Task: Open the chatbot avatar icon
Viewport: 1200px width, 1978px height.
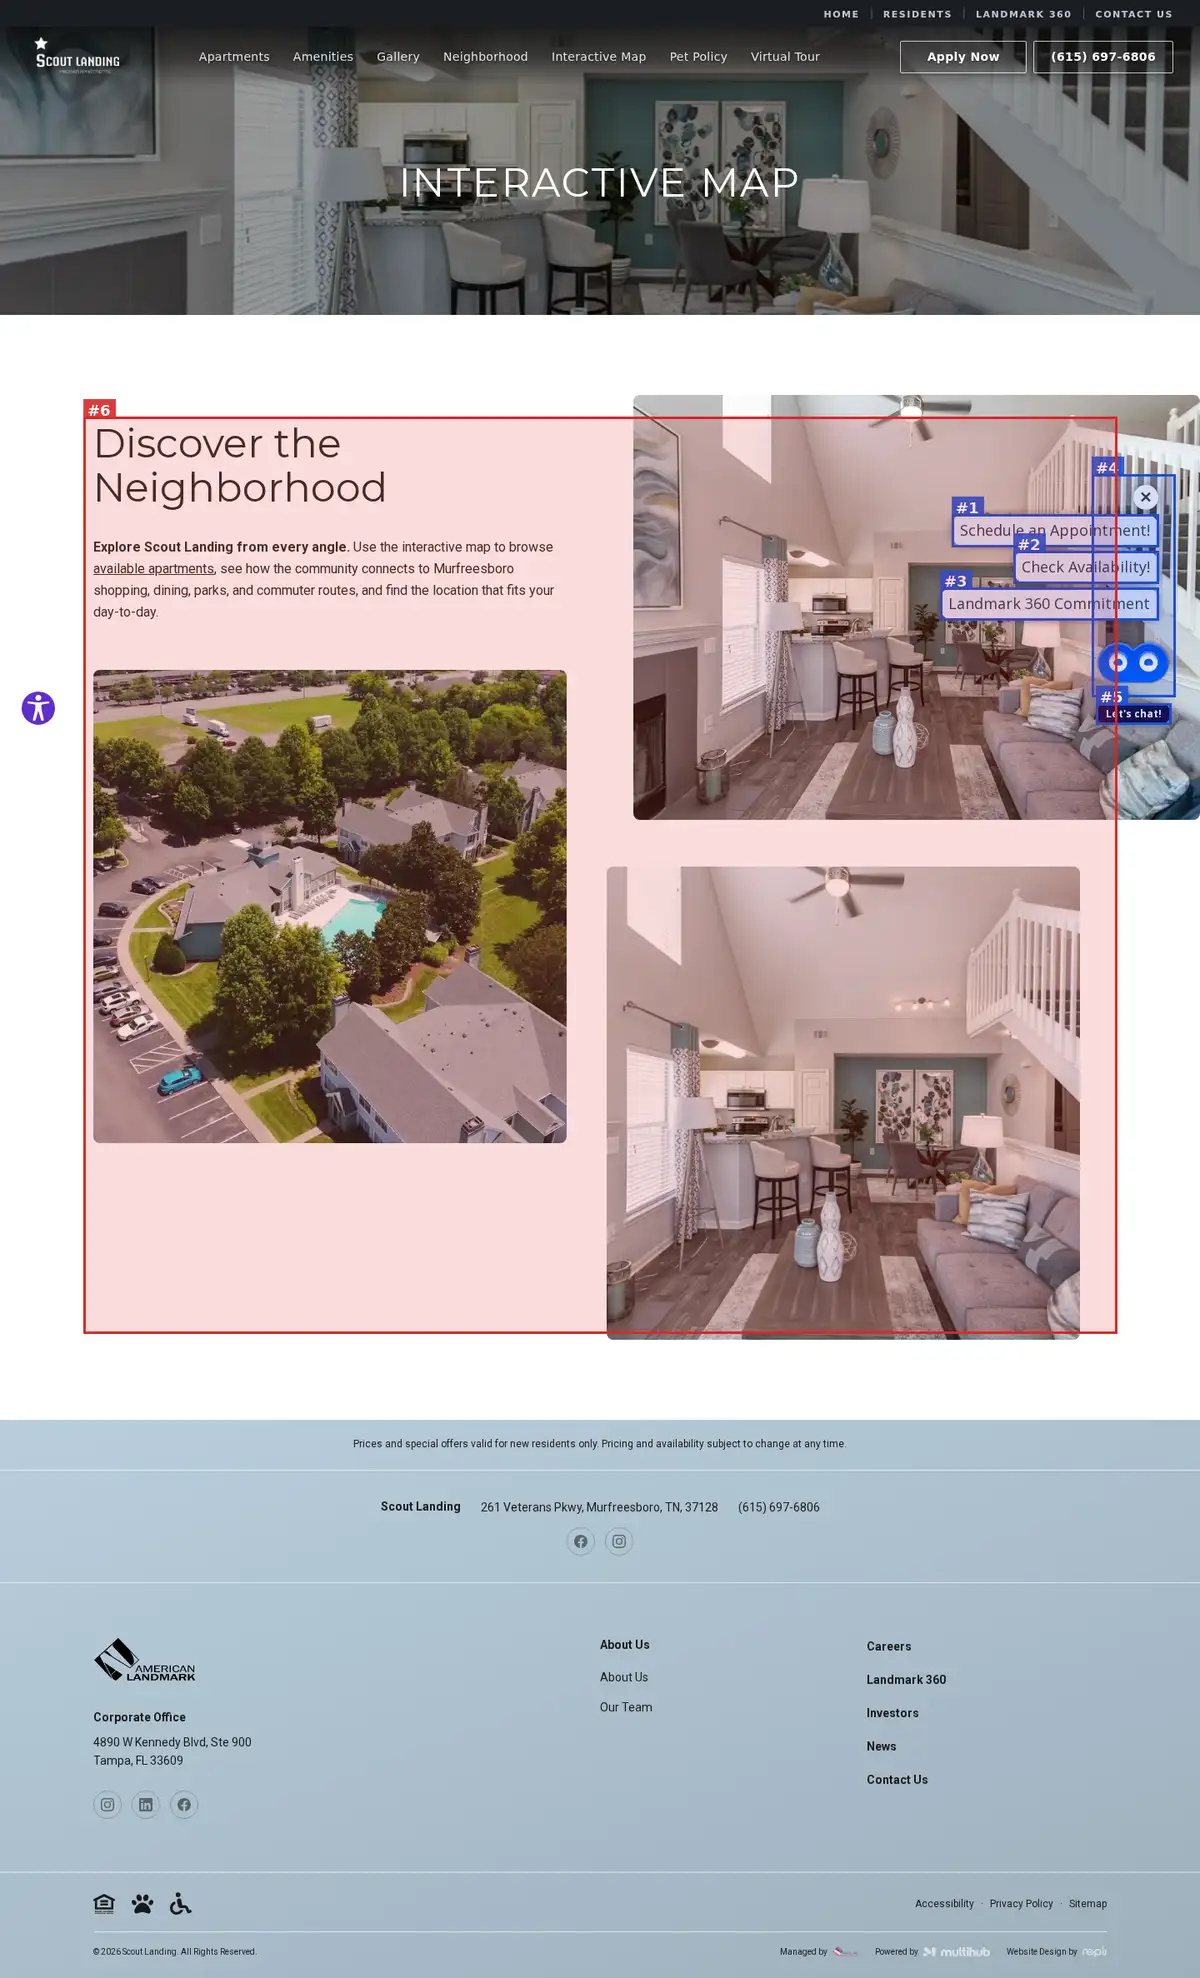Action: point(1133,662)
